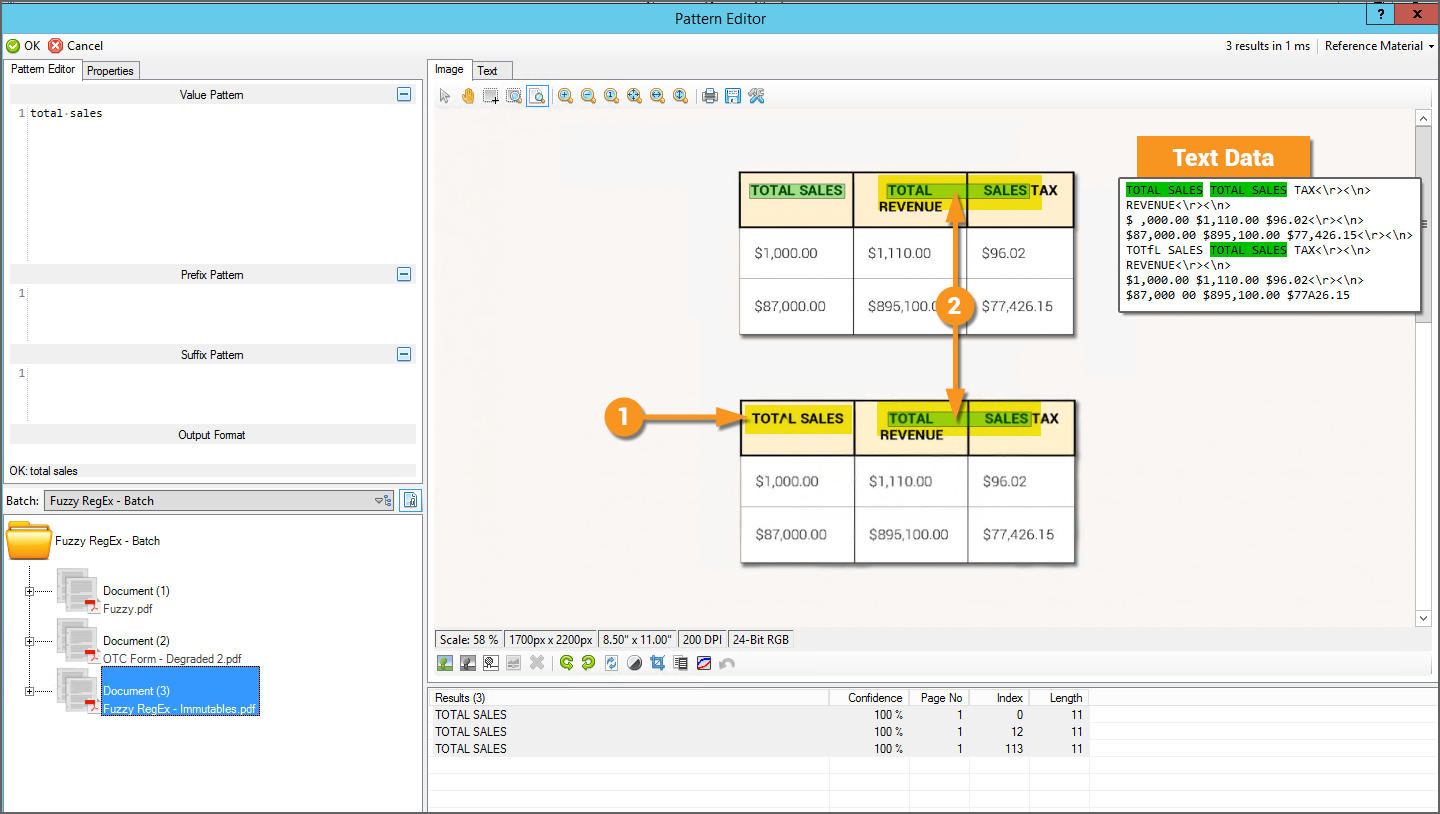Click the print icon in image toolbar
Viewport: 1440px width, 814px height.
[710, 96]
